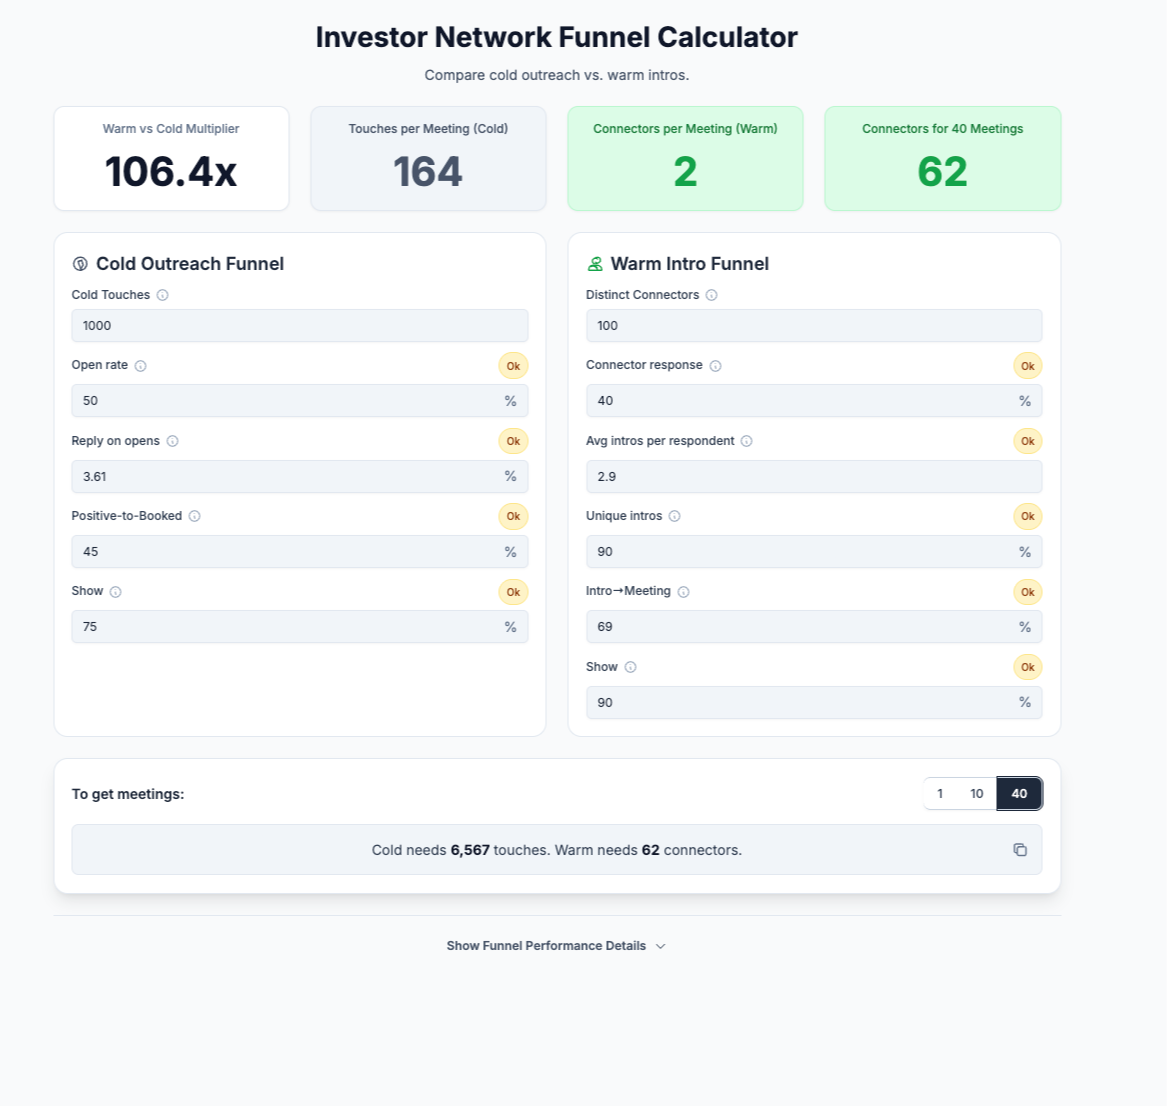Click the Distinct Connectors input field
This screenshot has width=1167, height=1106.
pos(813,326)
